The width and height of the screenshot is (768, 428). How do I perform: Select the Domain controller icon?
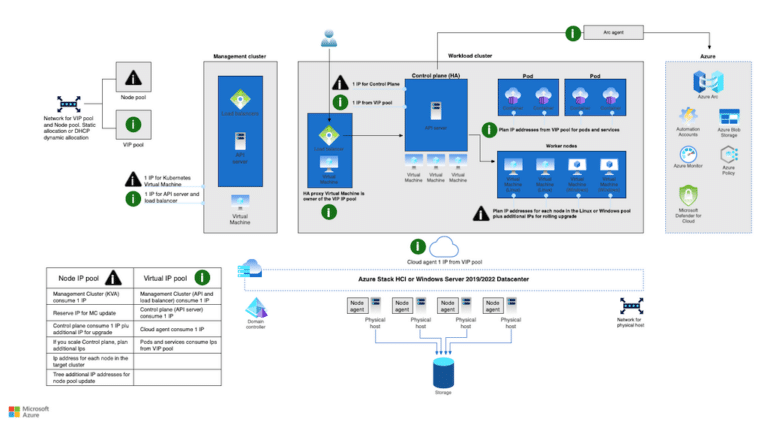coord(256,308)
